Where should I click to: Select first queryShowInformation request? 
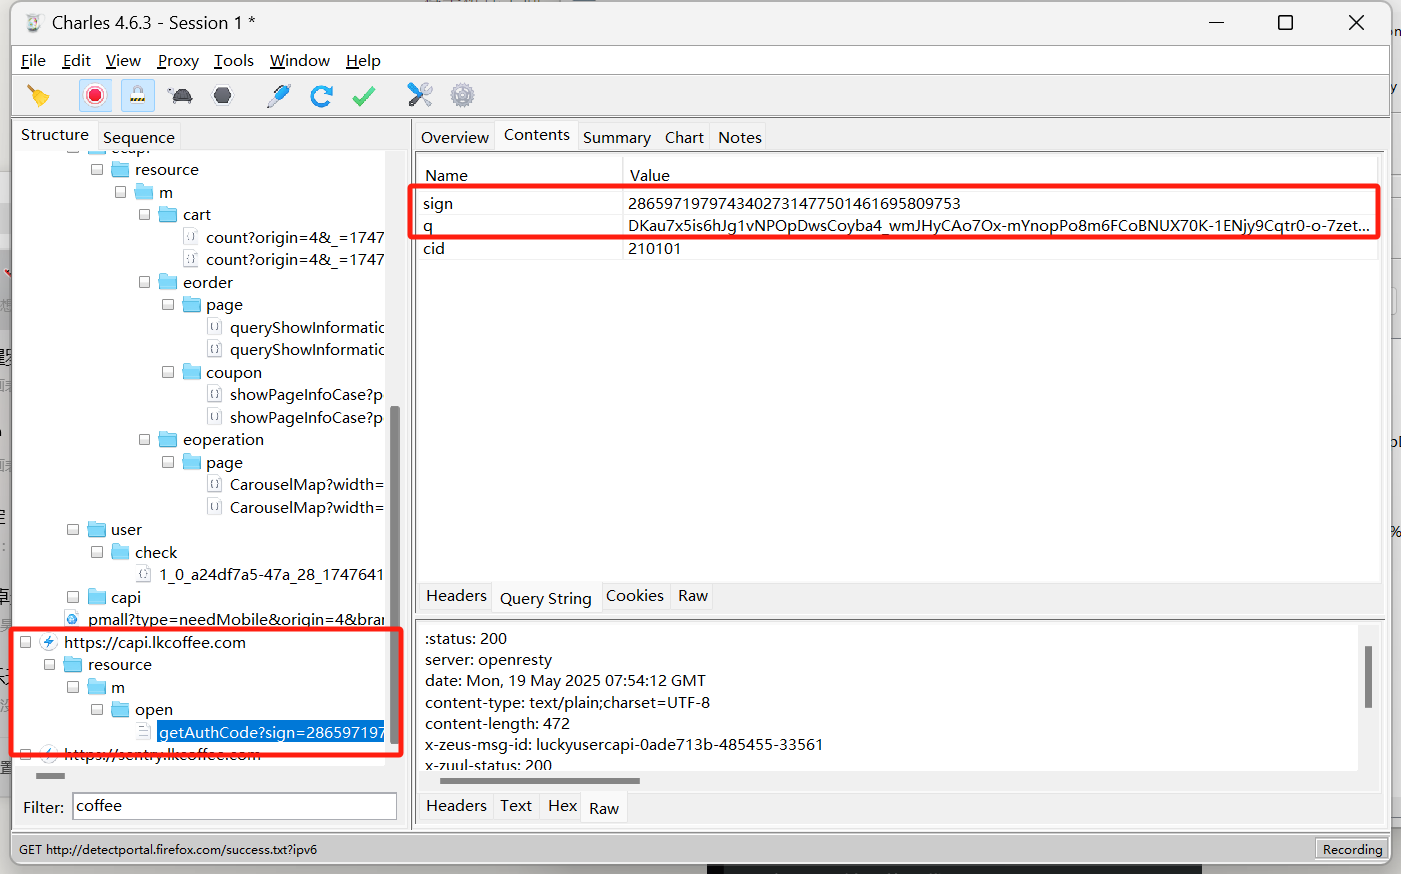[x=307, y=328]
